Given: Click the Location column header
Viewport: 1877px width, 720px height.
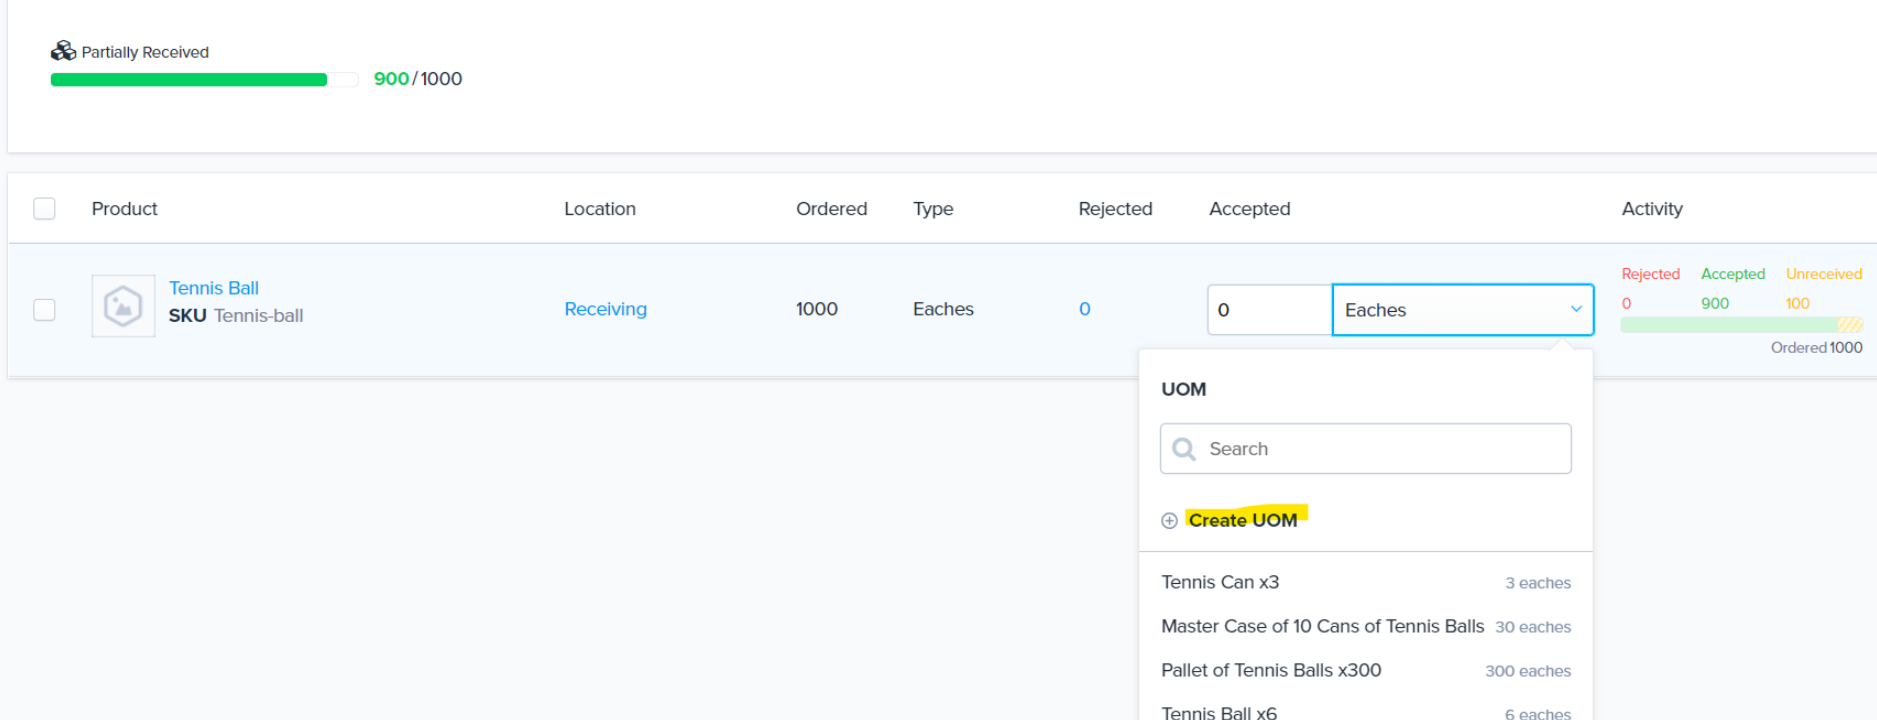Looking at the screenshot, I should click(600, 209).
